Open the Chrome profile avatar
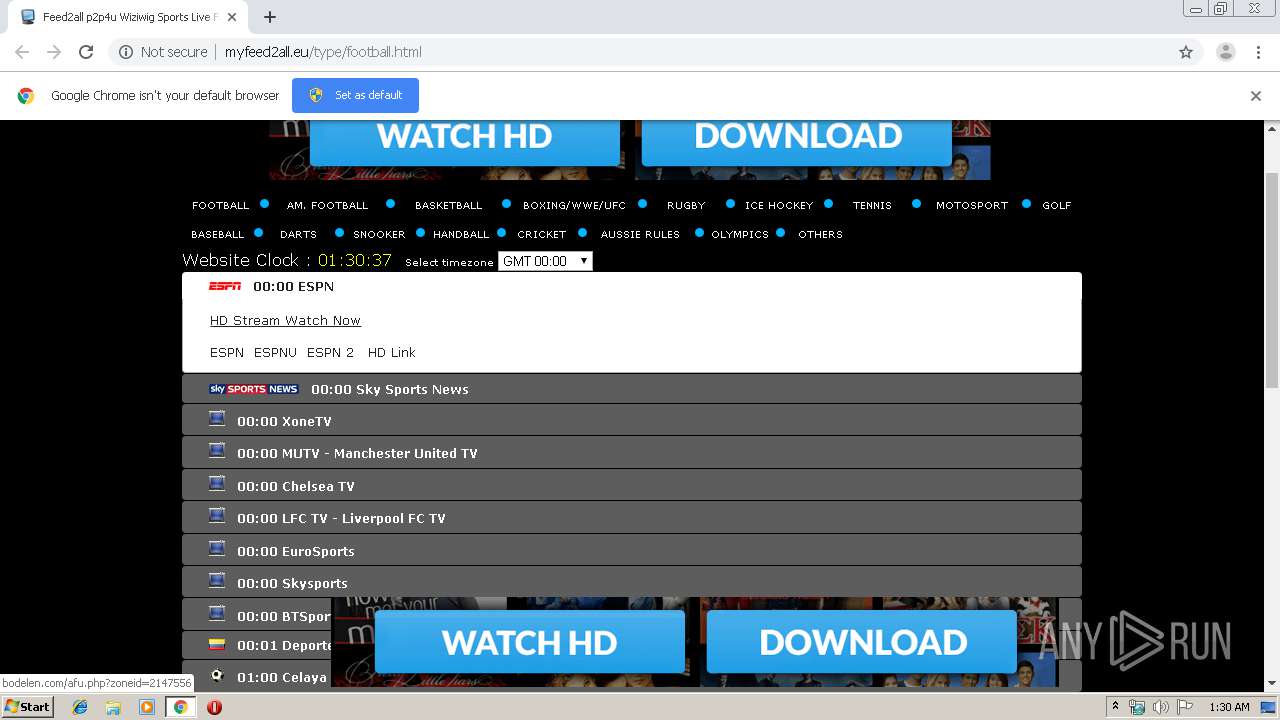This screenshot has width=1280, height=720. pos(1225,52)
